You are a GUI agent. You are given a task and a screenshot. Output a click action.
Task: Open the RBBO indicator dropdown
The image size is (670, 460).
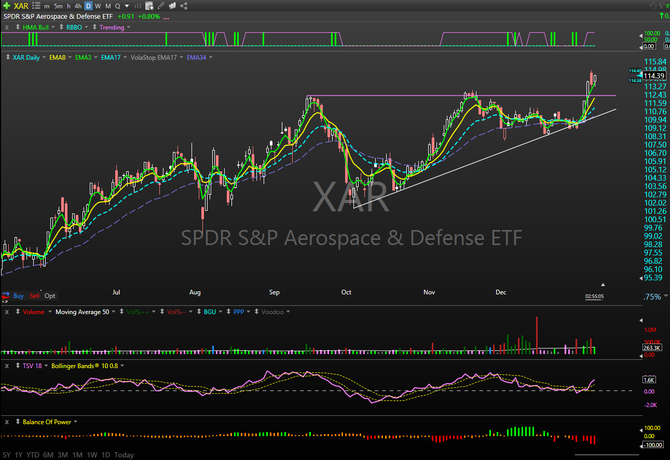[86, 27]
